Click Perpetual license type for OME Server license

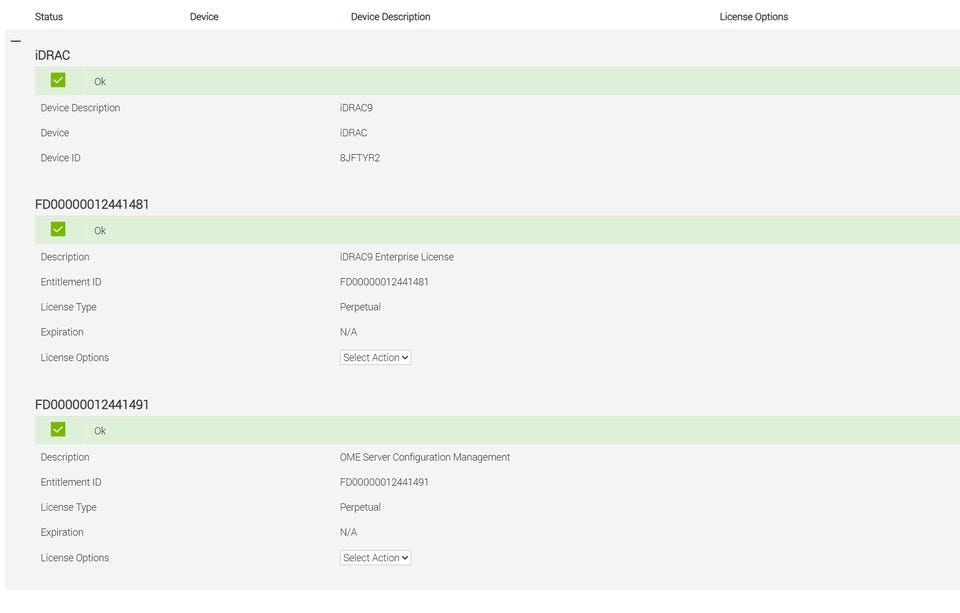361,508
